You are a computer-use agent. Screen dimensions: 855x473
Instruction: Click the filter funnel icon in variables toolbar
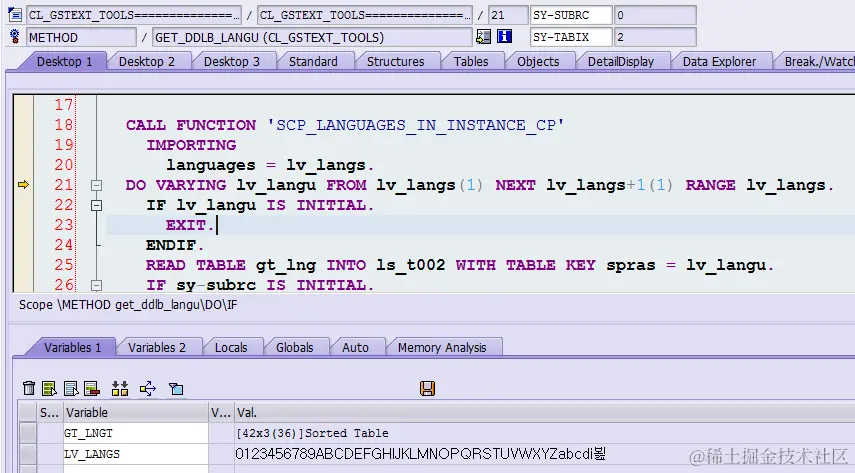click(x=176, y=388)
